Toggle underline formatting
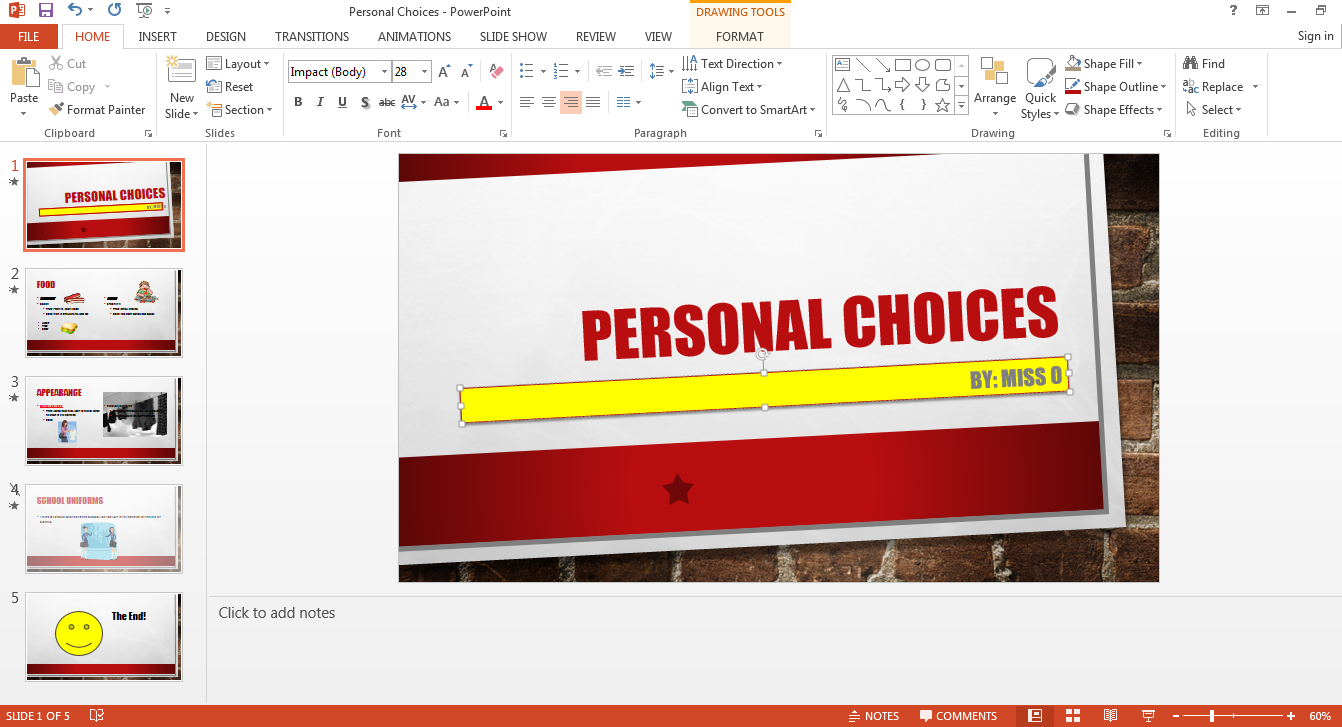Viewport: 1342px width, 727px height. click(342, 102)
